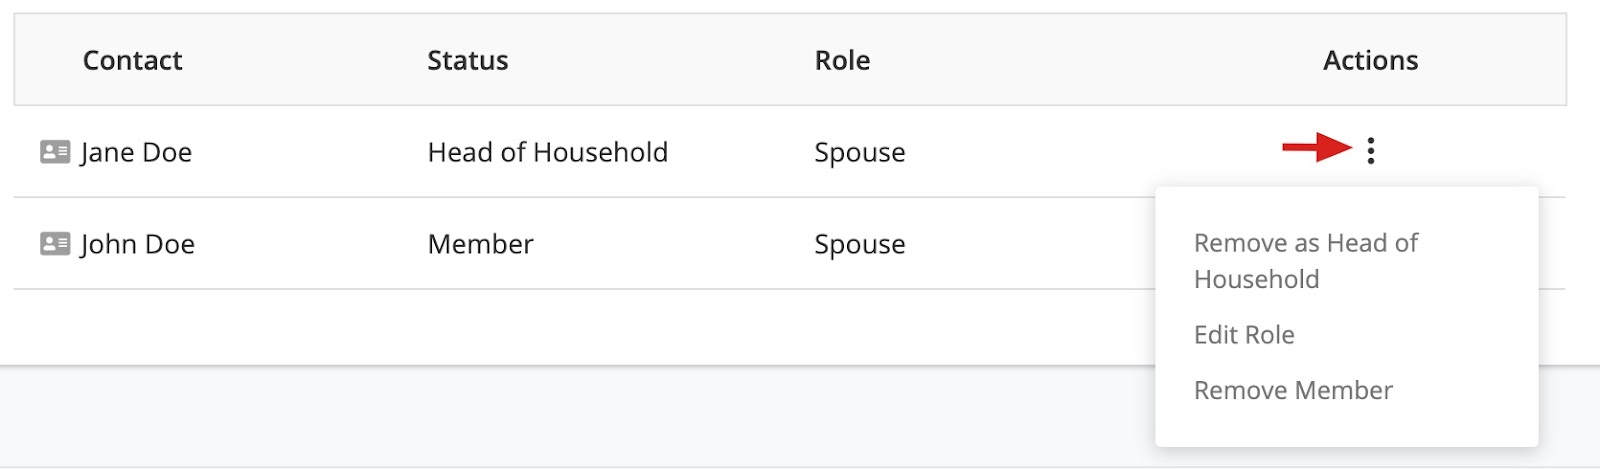Select Edit Role from the actions menu
Screen dimensions: 1600x469
click(x=1244, y=335)
